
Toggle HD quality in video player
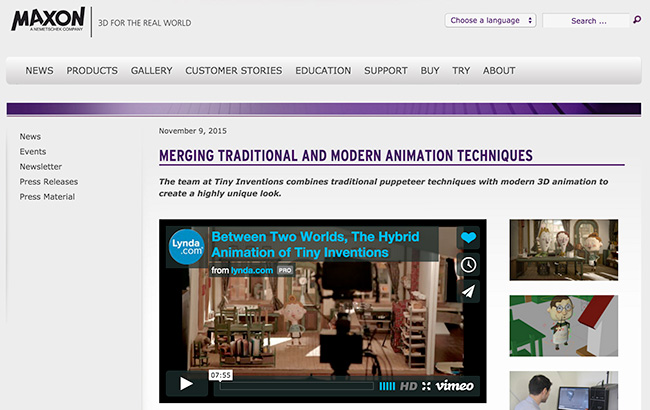click(x=408, y=386)
